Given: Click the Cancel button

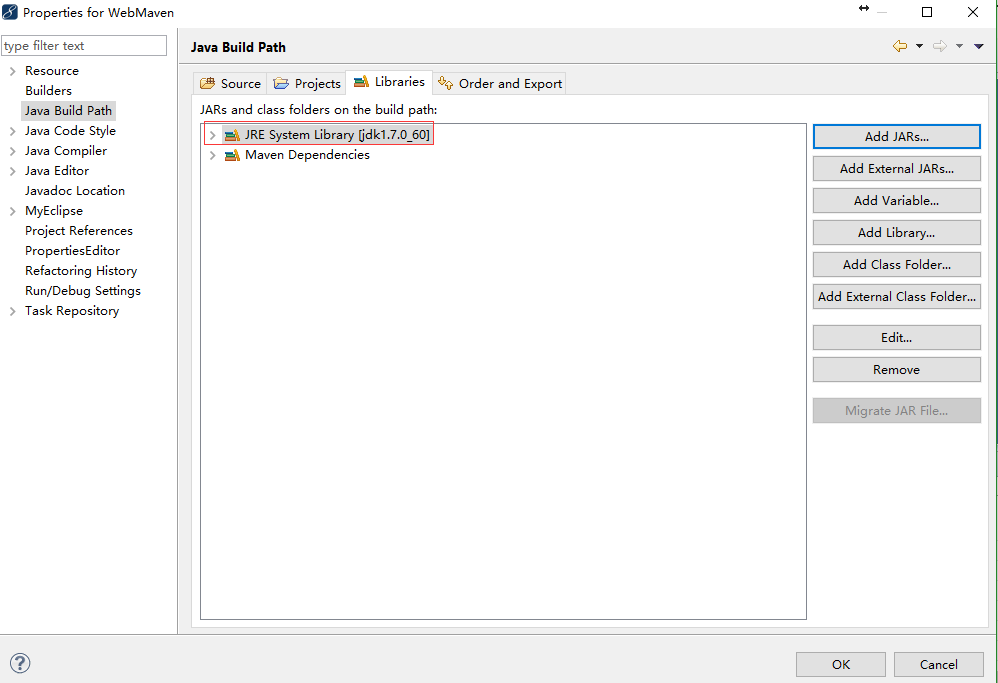Looking at the screenshot, I should (x=938, y=665).
